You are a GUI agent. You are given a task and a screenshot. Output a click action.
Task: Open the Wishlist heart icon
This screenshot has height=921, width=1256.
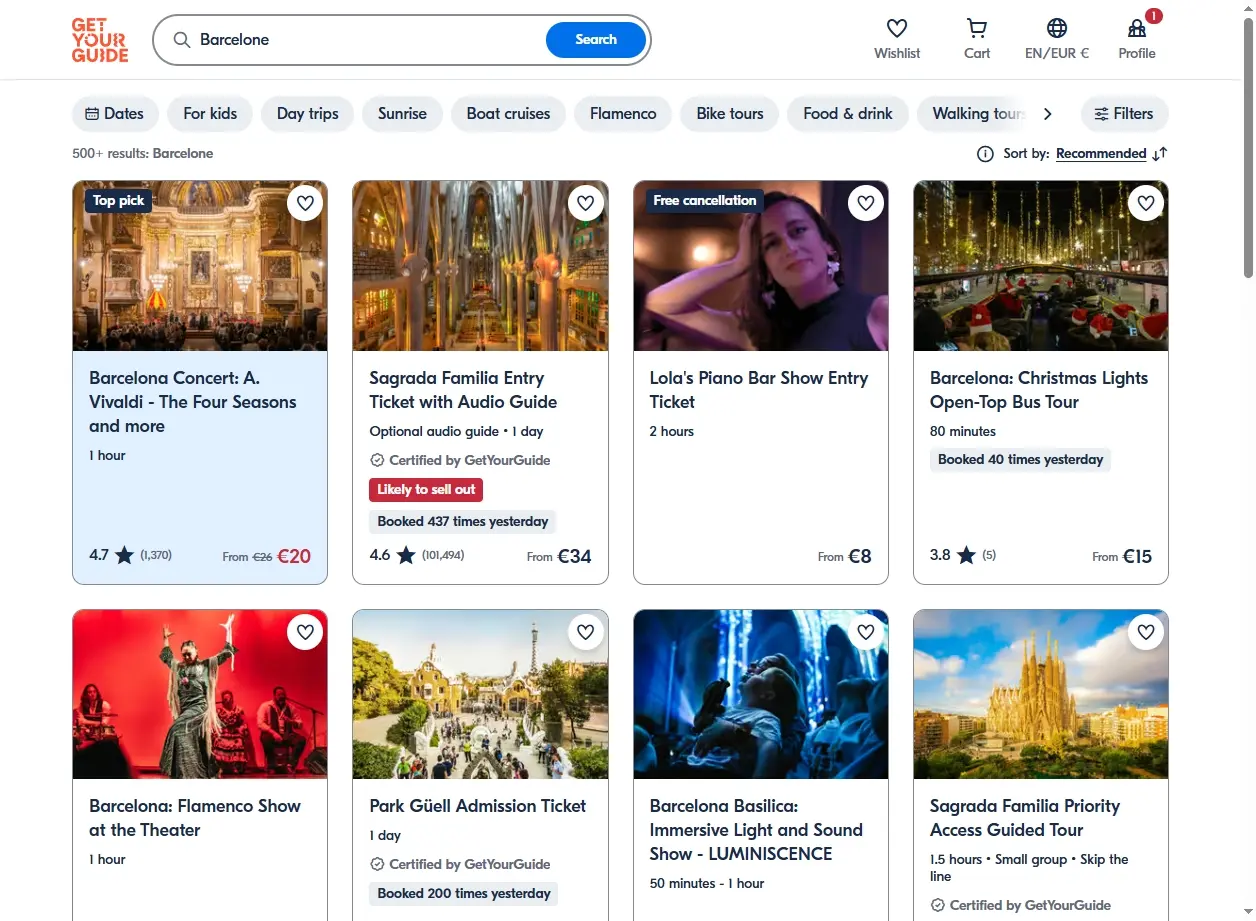click(x=897, y=28)
